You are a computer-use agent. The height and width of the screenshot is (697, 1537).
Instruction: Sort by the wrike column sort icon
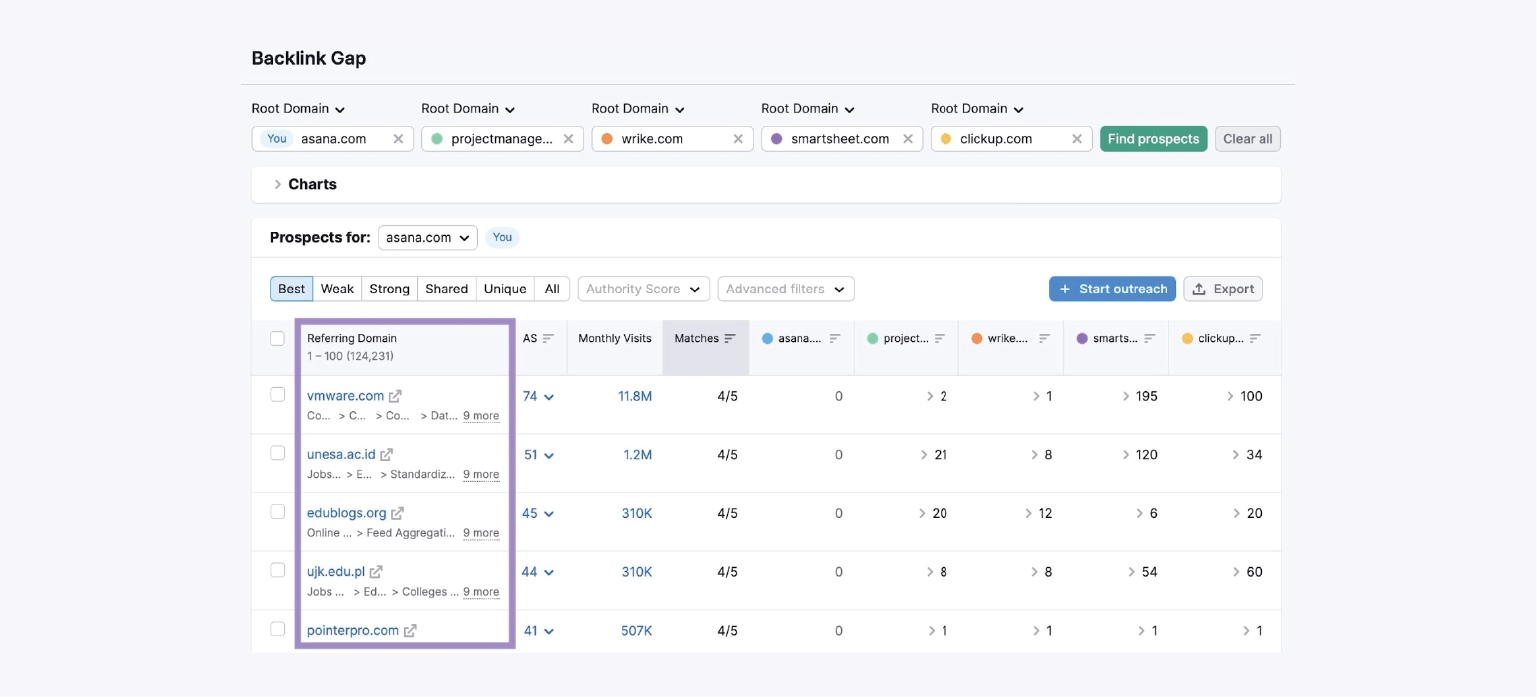[1044, 339]
